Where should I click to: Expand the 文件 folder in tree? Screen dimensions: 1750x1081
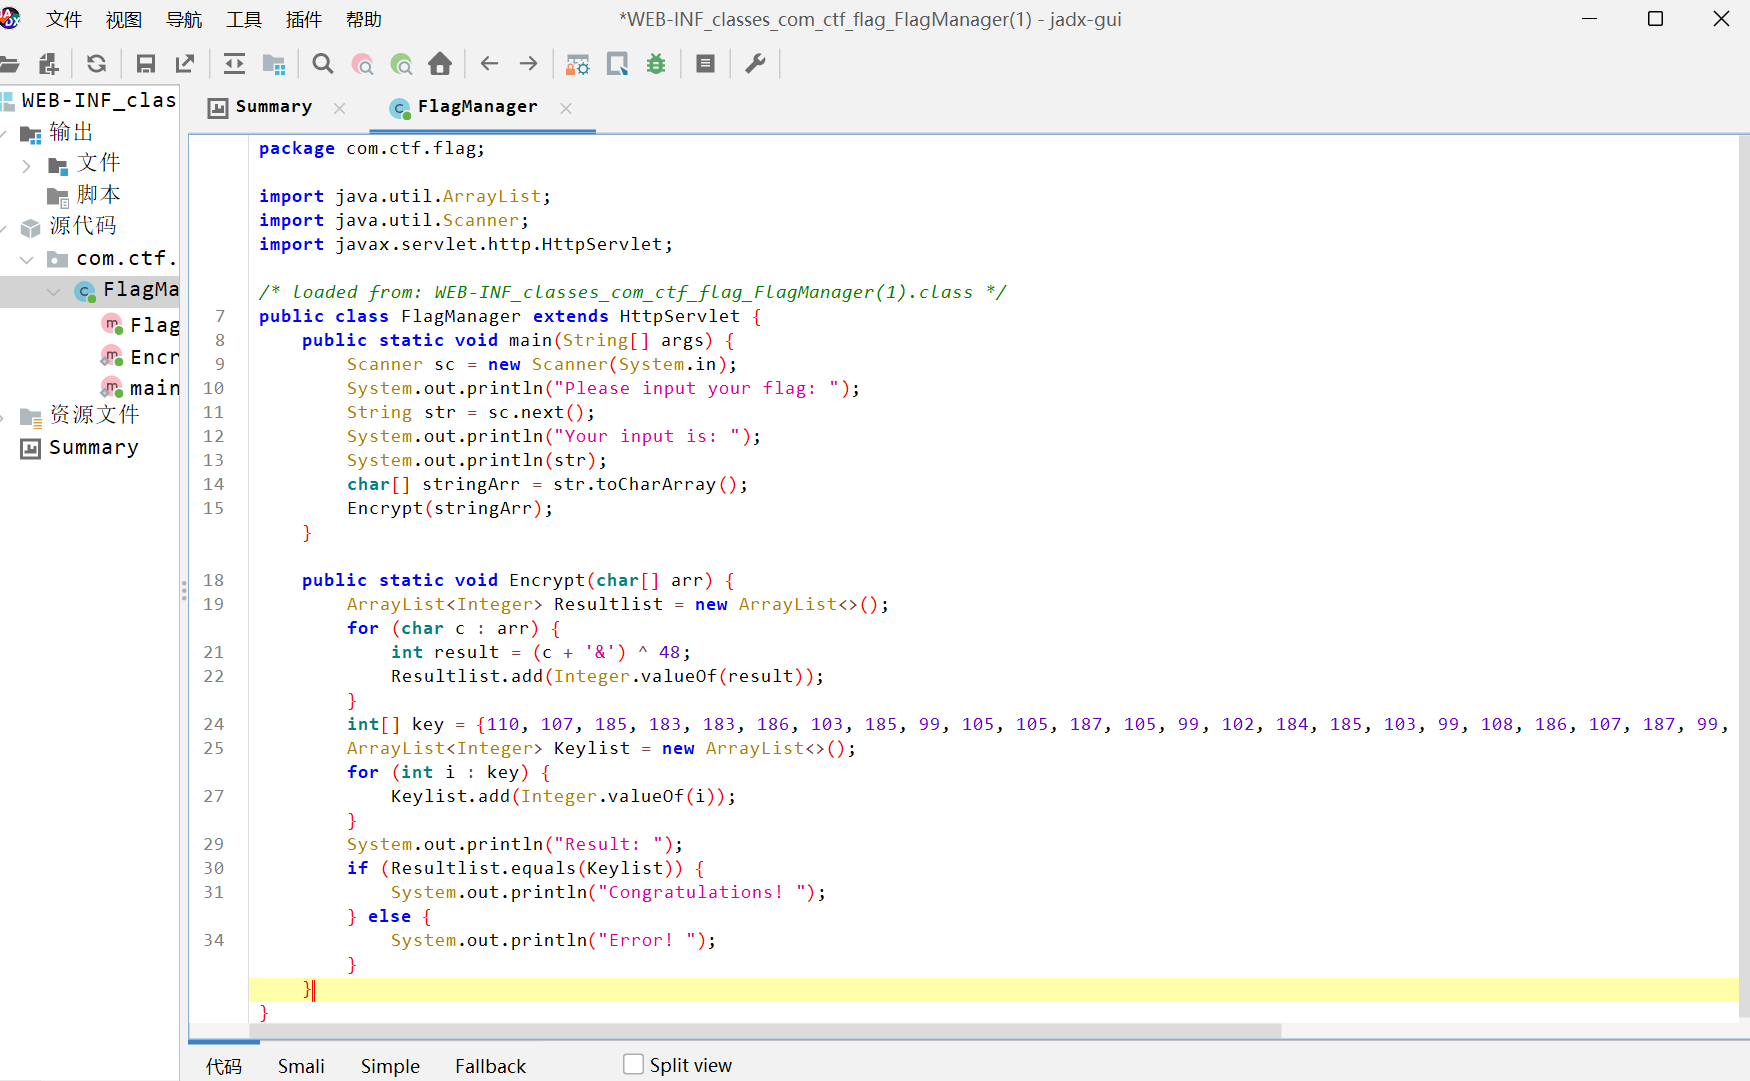pos(27,165)
